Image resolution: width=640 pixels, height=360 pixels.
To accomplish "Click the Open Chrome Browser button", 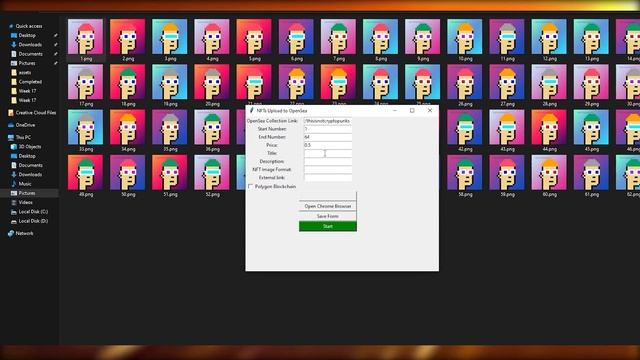I will click(x=328, y=206).
